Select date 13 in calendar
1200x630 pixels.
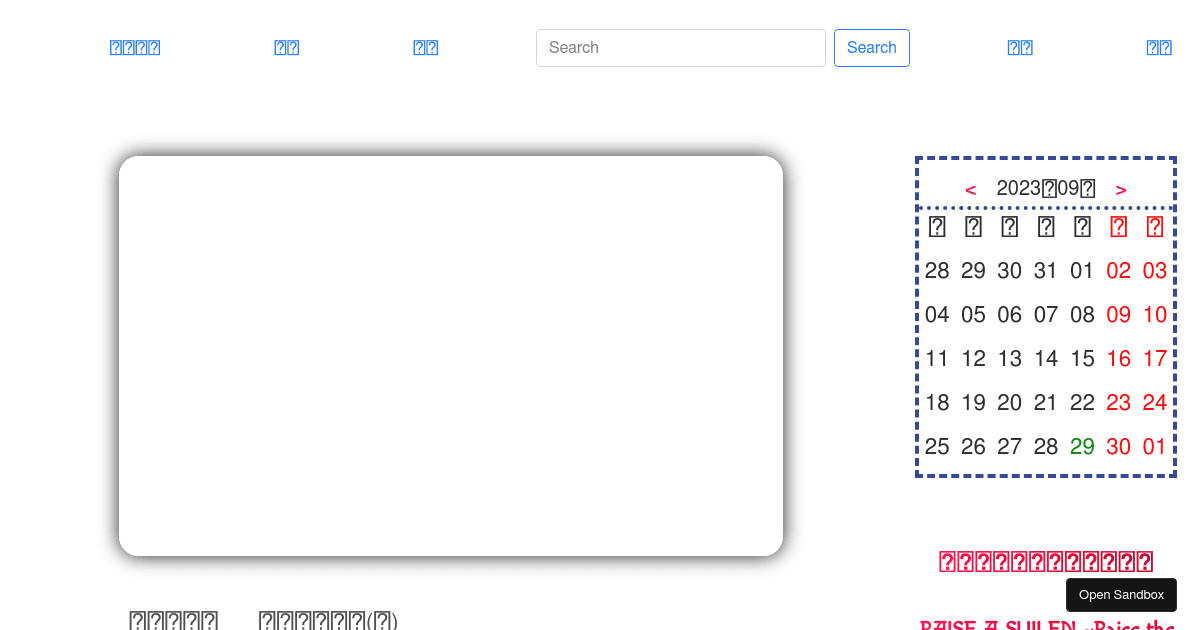click(x=1010, y=359)
